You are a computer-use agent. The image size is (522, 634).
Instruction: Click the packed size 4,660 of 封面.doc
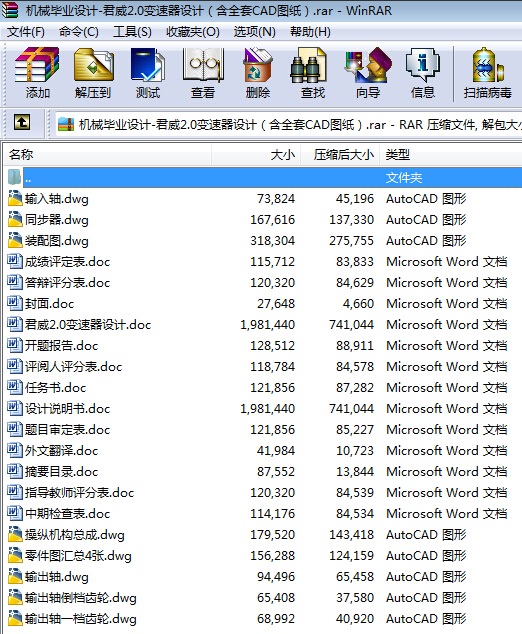[x=358, y=304]
